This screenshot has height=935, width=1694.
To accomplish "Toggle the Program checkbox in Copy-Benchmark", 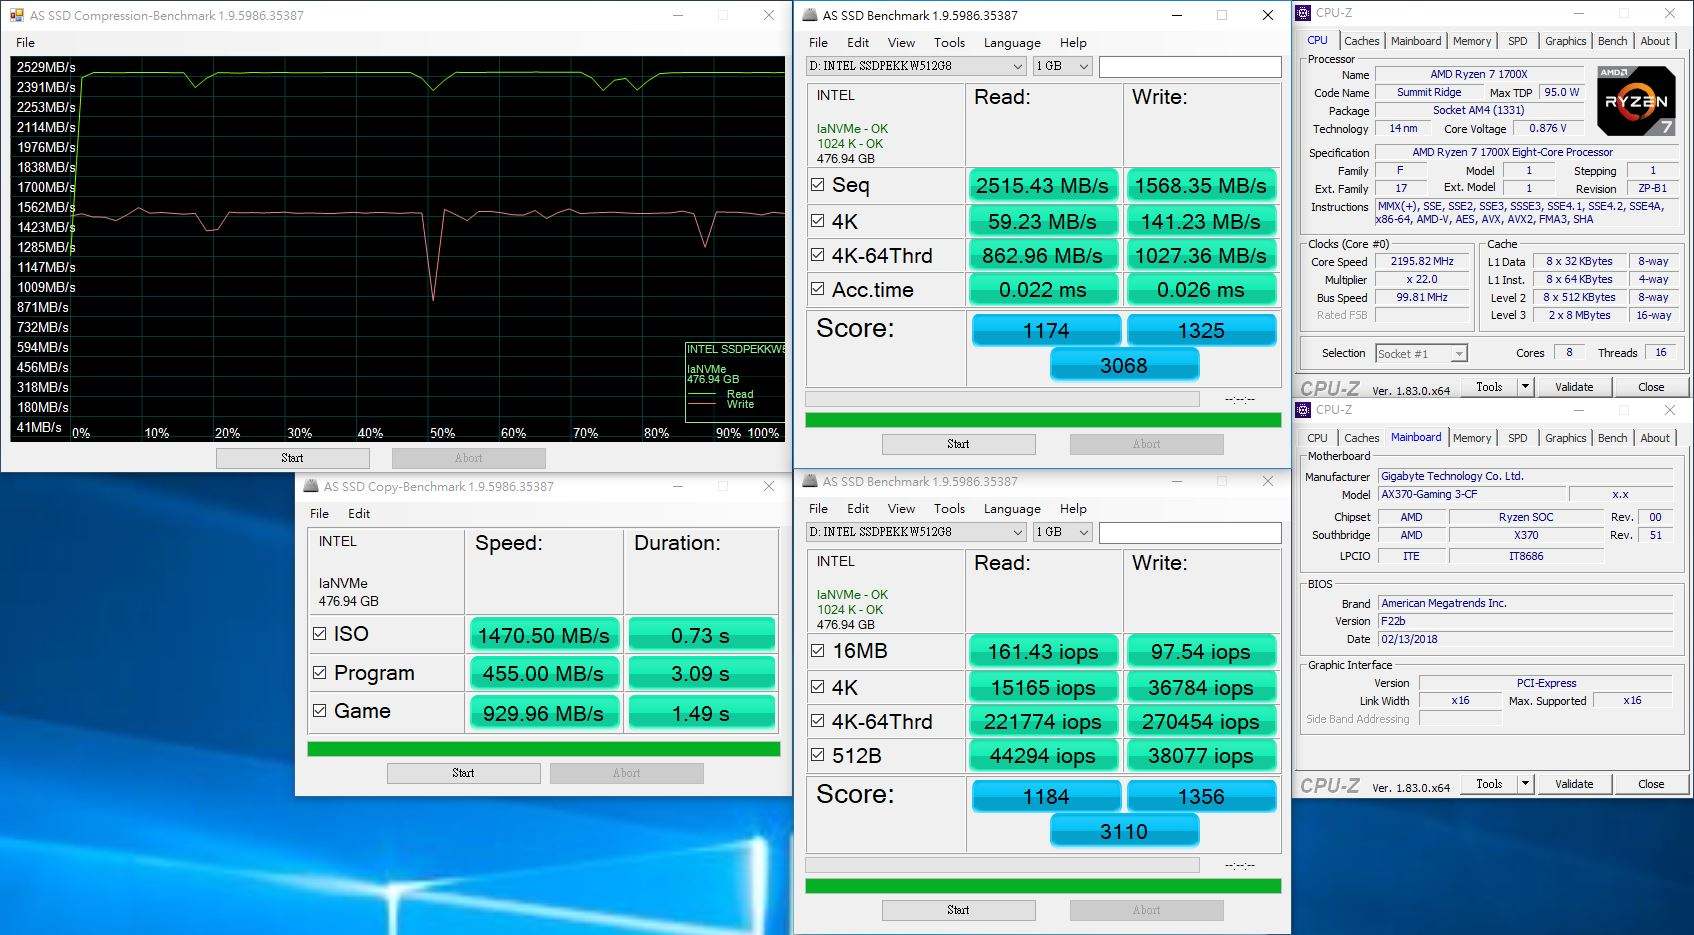I will point(320,672).
